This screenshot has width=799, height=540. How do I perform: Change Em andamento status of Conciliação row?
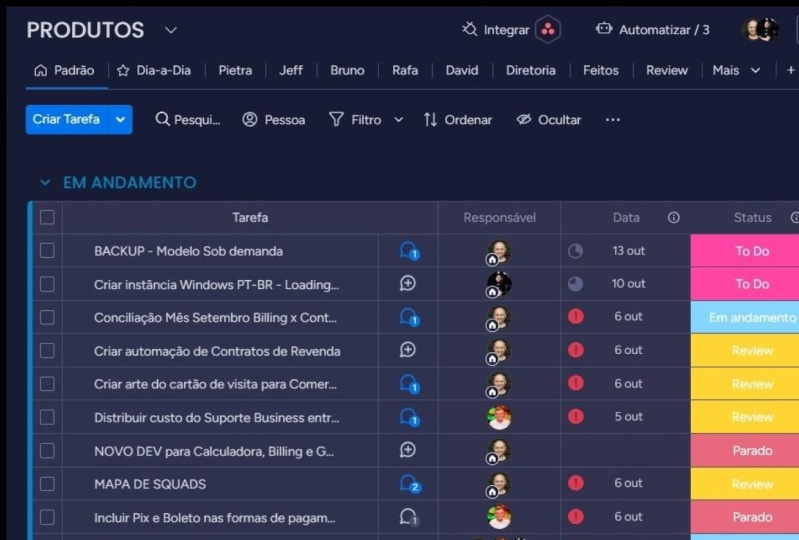[x=744, y=317]
